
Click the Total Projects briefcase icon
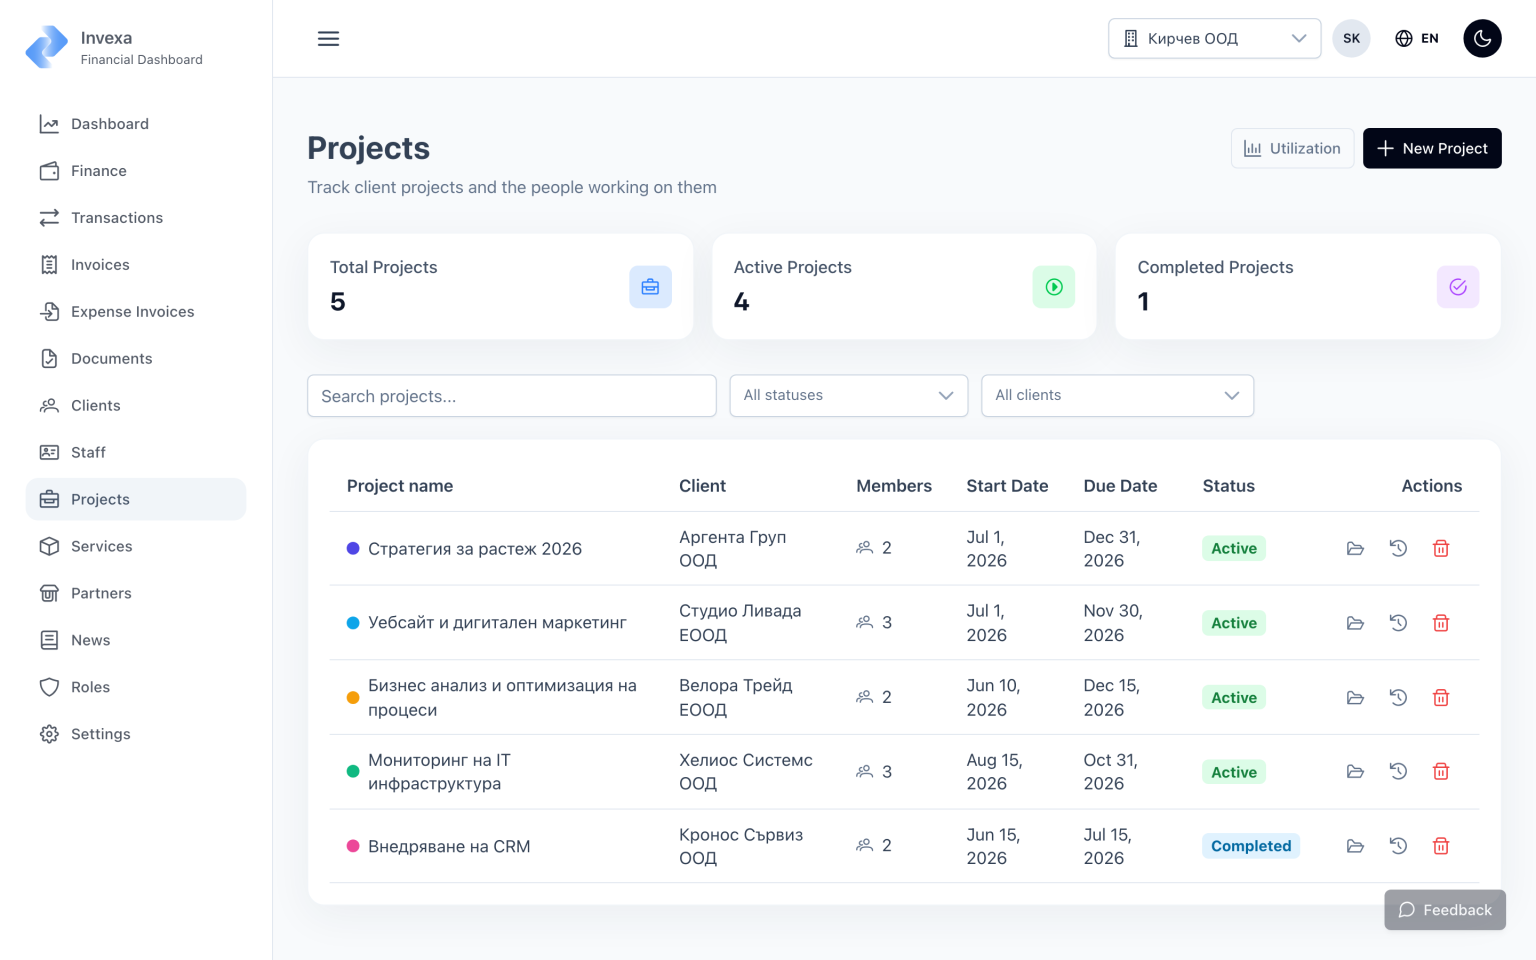coord(650,287)
